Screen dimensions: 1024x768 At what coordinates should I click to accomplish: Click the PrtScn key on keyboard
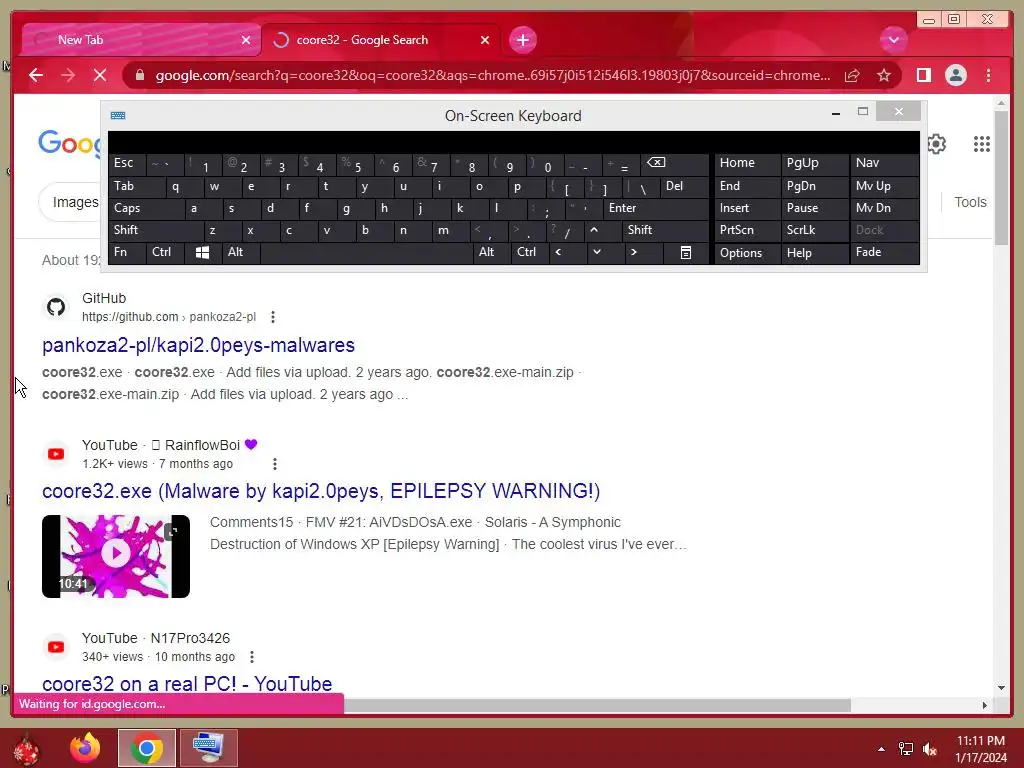(747, 231)
